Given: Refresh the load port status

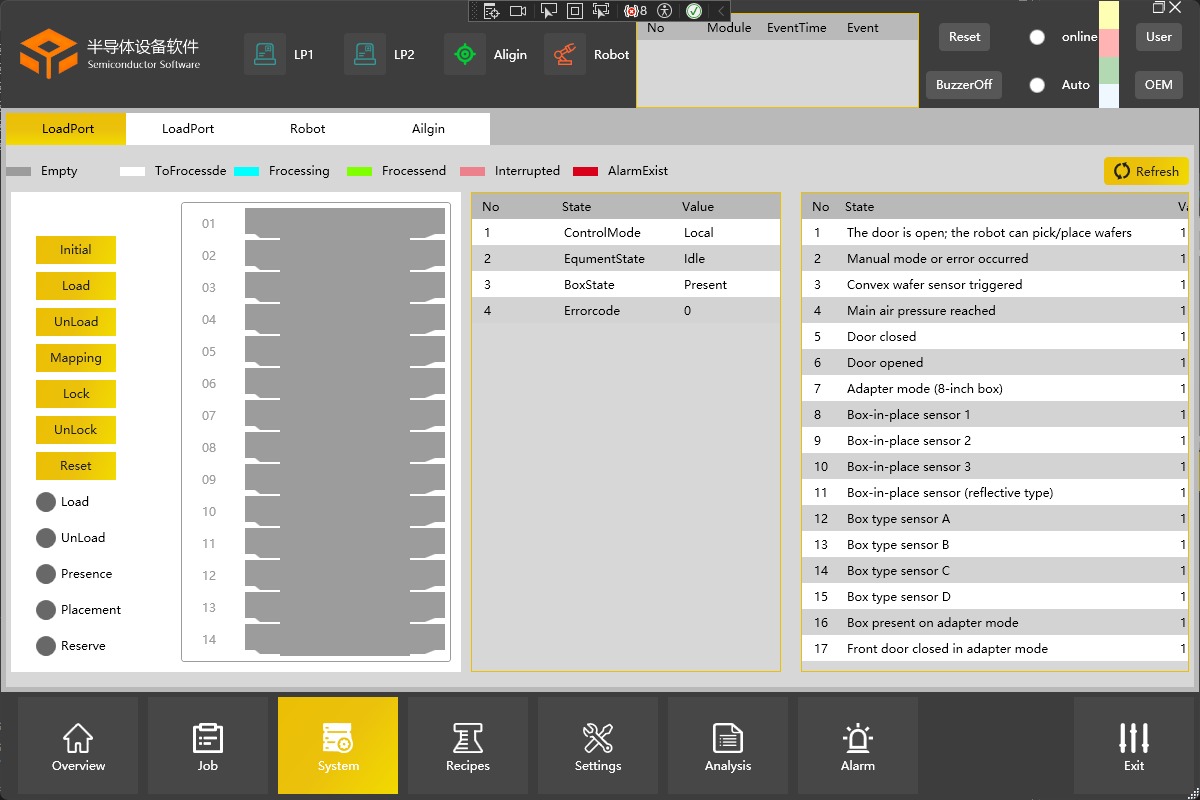Looking at the screenshot, I should 1146,171.
